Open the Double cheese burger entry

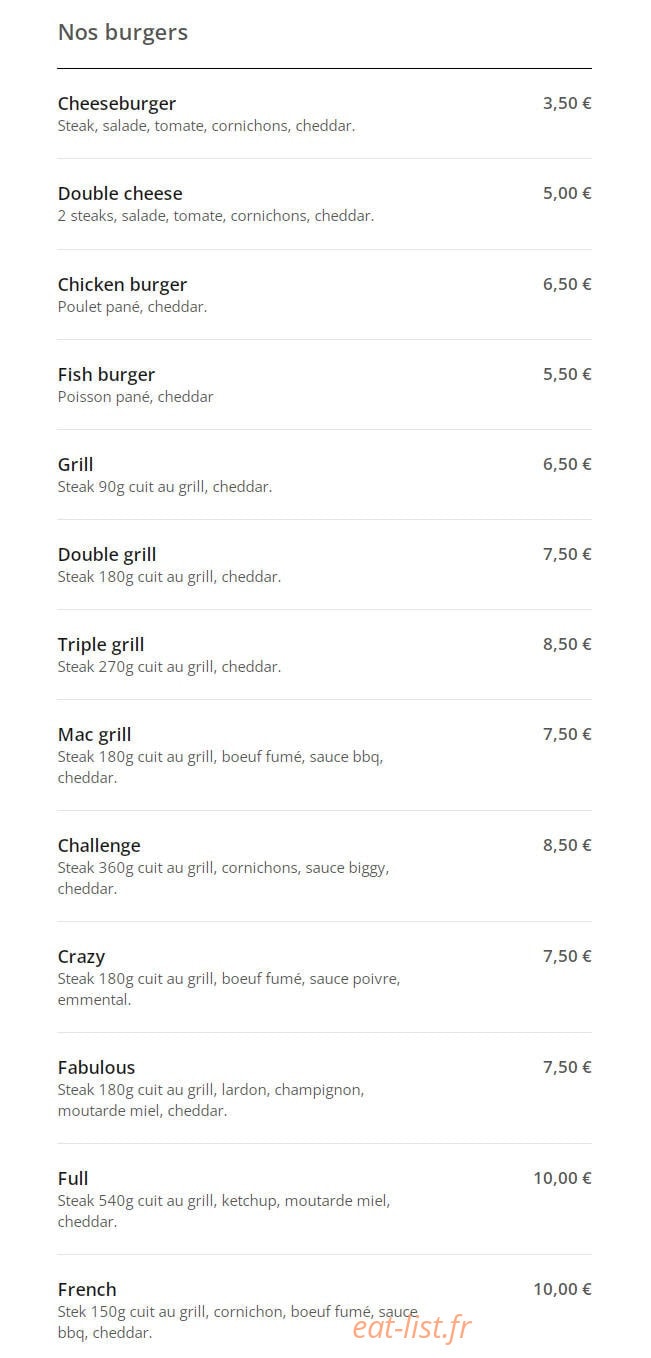[120, 194]
